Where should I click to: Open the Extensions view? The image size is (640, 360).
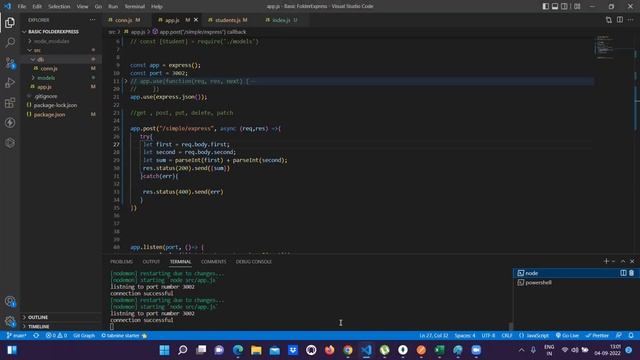[10, 102]
